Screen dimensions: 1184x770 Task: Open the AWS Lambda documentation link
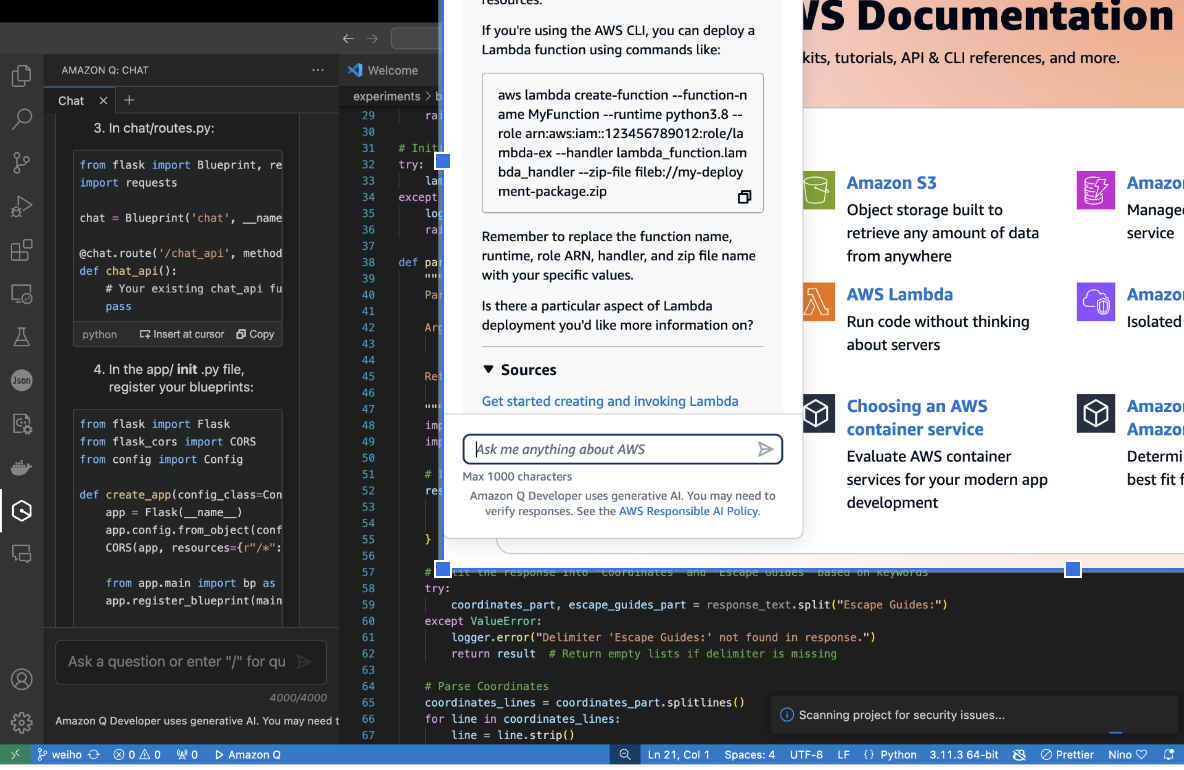pos(899,294)
